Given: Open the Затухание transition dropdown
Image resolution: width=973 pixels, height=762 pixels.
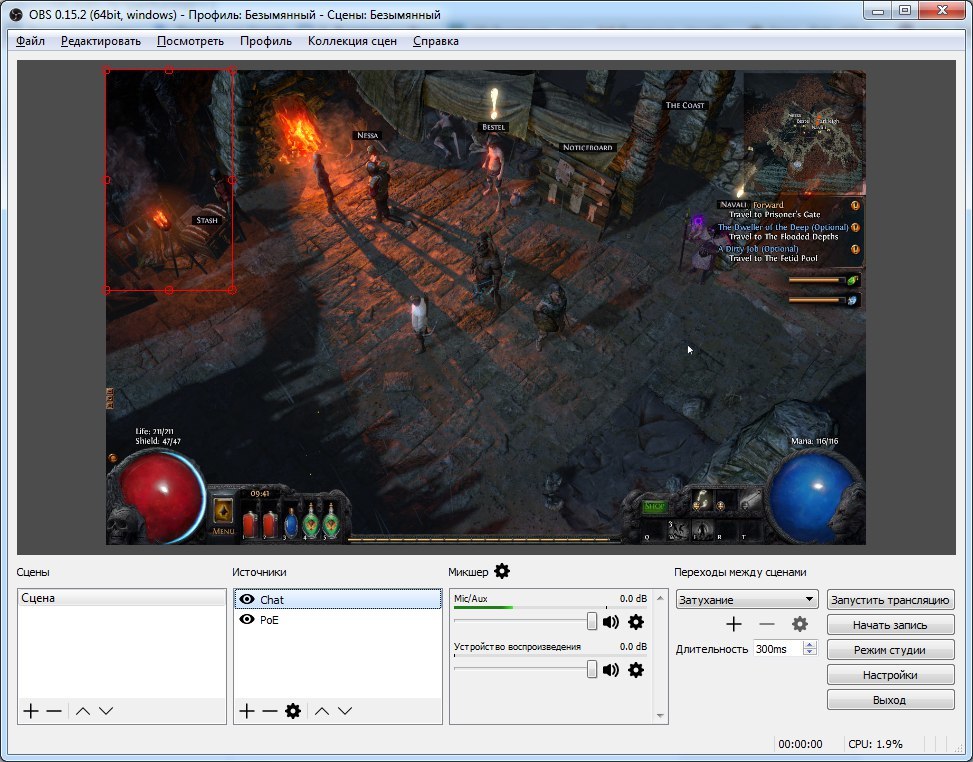Looking at the screenshot, I should (x=747, y=599).
